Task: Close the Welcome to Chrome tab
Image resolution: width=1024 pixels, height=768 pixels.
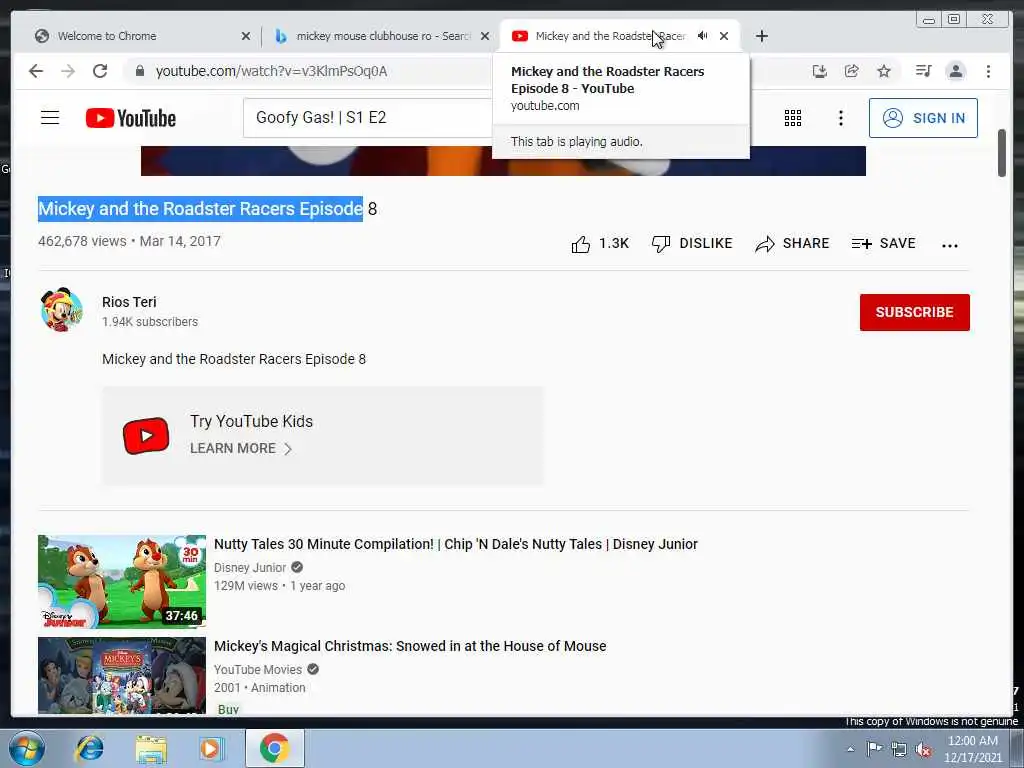Action: click(x=246, y=36)
